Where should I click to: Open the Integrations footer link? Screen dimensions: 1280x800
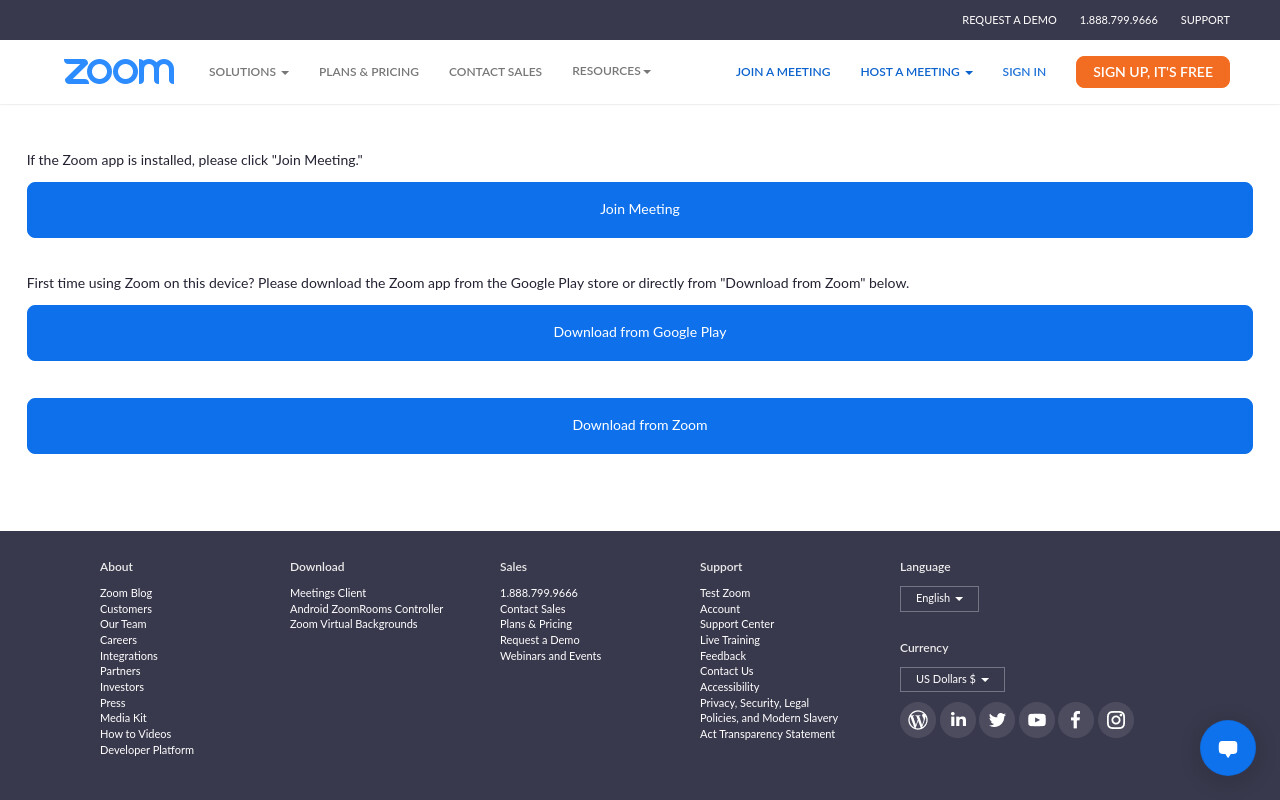coord(129,656)
